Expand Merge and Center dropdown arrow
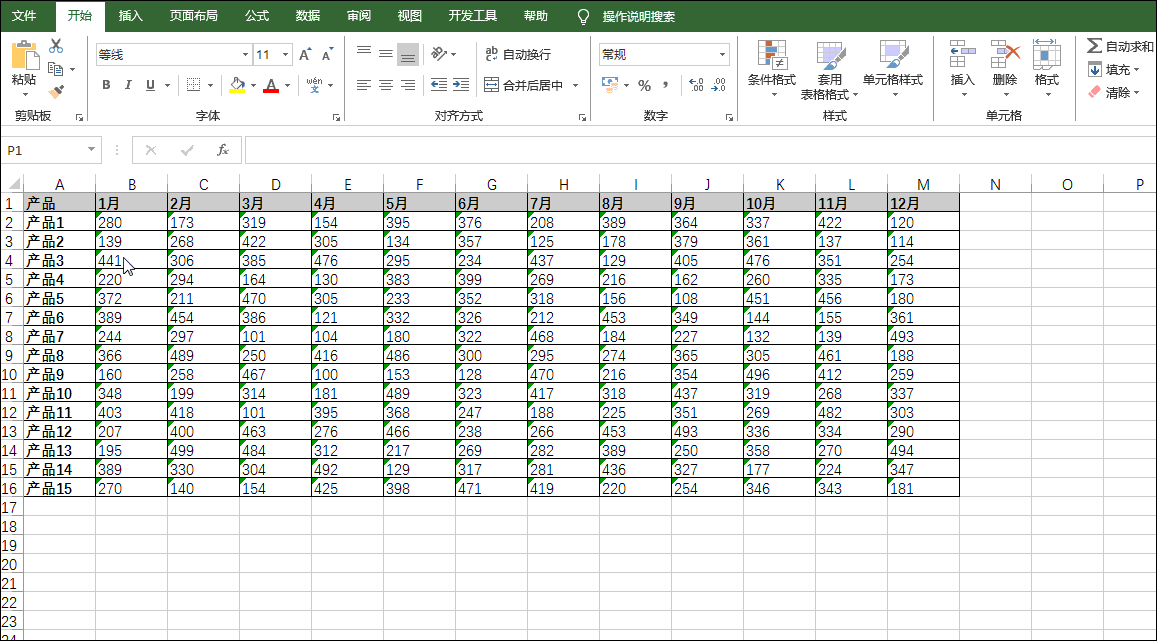Viewport: 1157px width, 641px height. click(x=576, y=86)
